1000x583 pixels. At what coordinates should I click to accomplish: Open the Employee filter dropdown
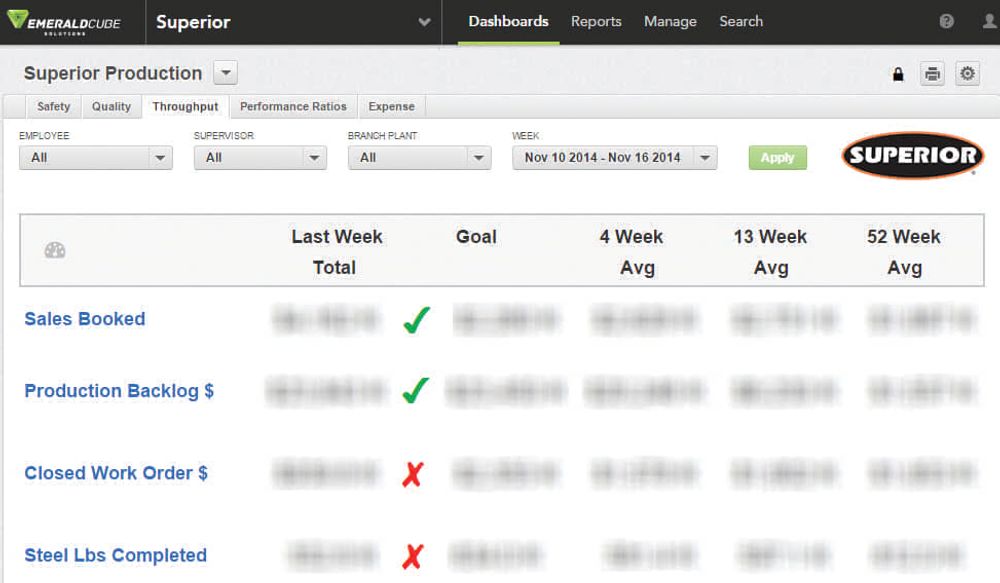coord(96,158)
